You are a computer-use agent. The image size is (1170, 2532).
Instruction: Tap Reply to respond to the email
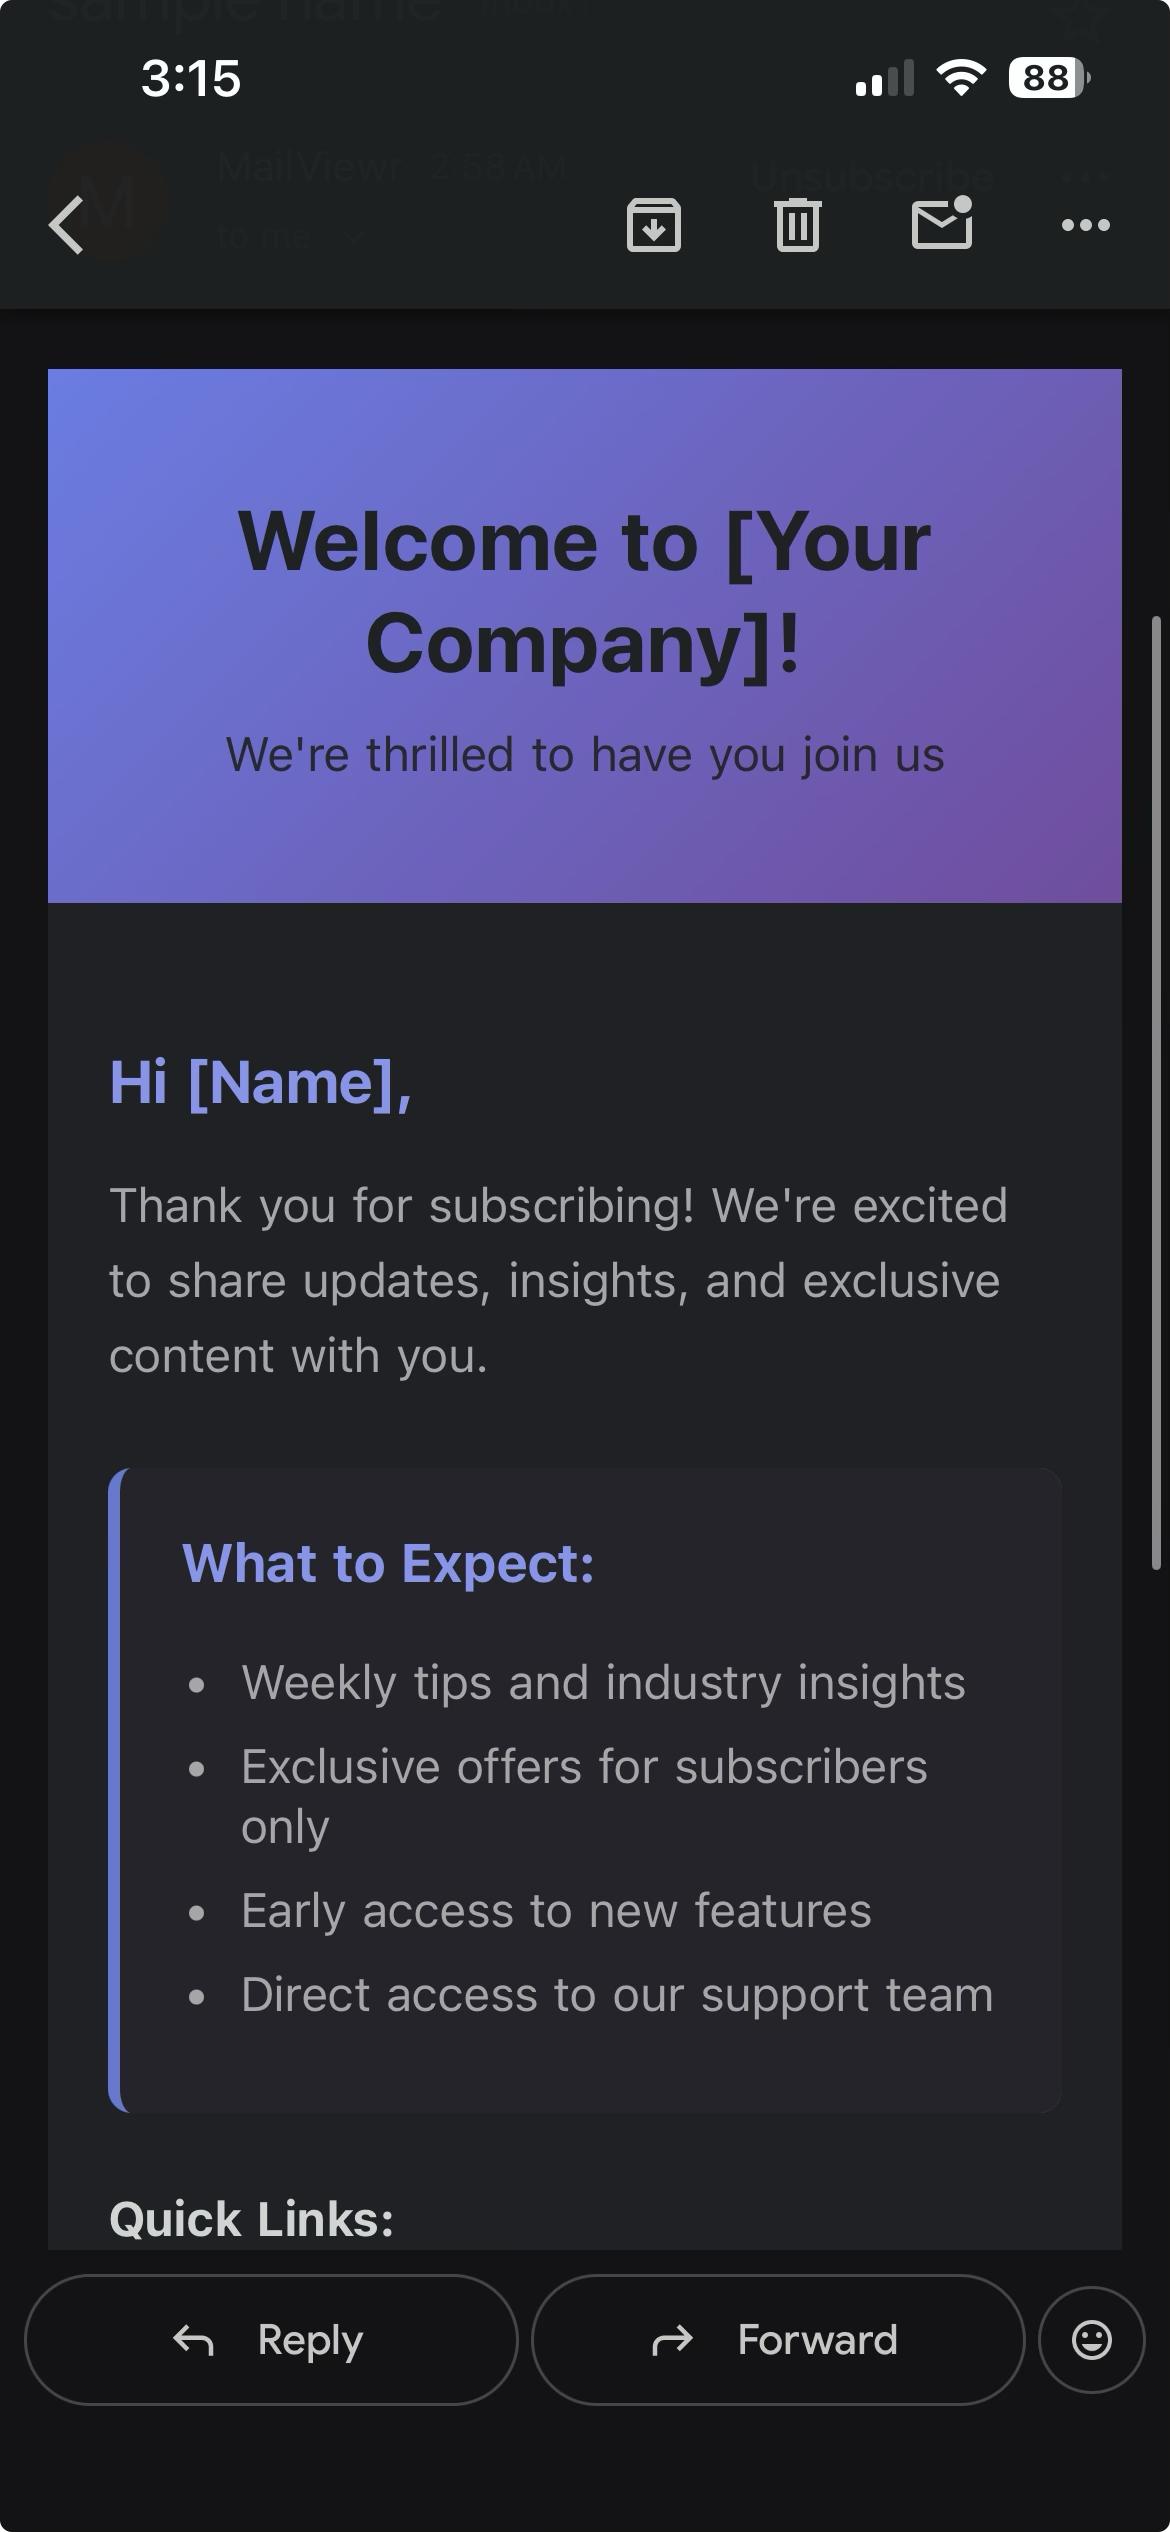[x=272, y=2340]
